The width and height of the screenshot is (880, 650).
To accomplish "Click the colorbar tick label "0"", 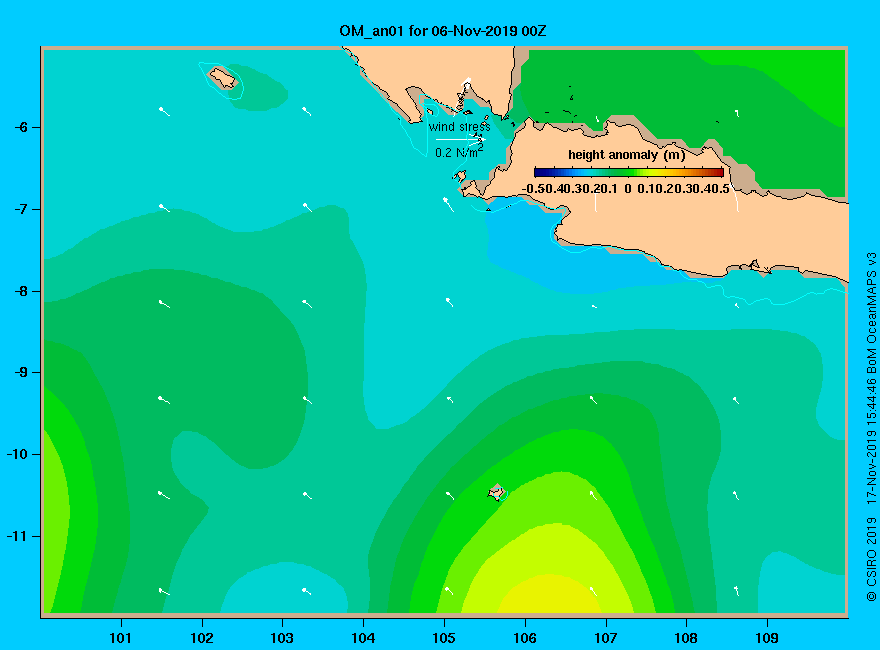I will tap(628, 189).
